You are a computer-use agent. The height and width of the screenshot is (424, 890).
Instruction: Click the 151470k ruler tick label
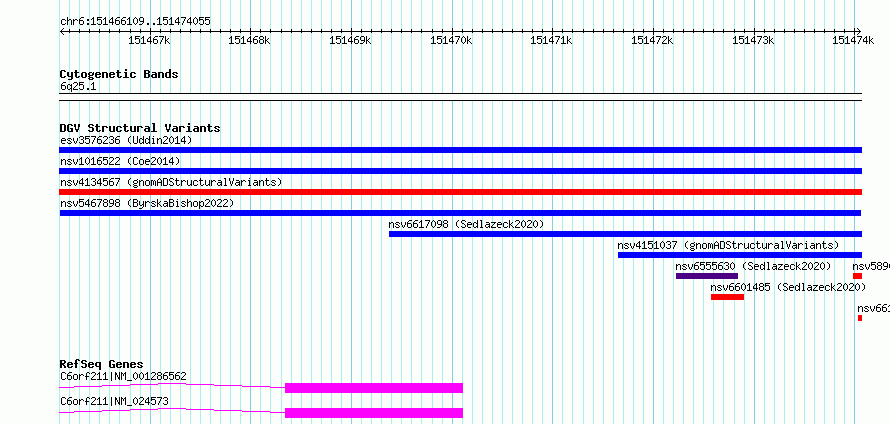[x=451, y=40]
